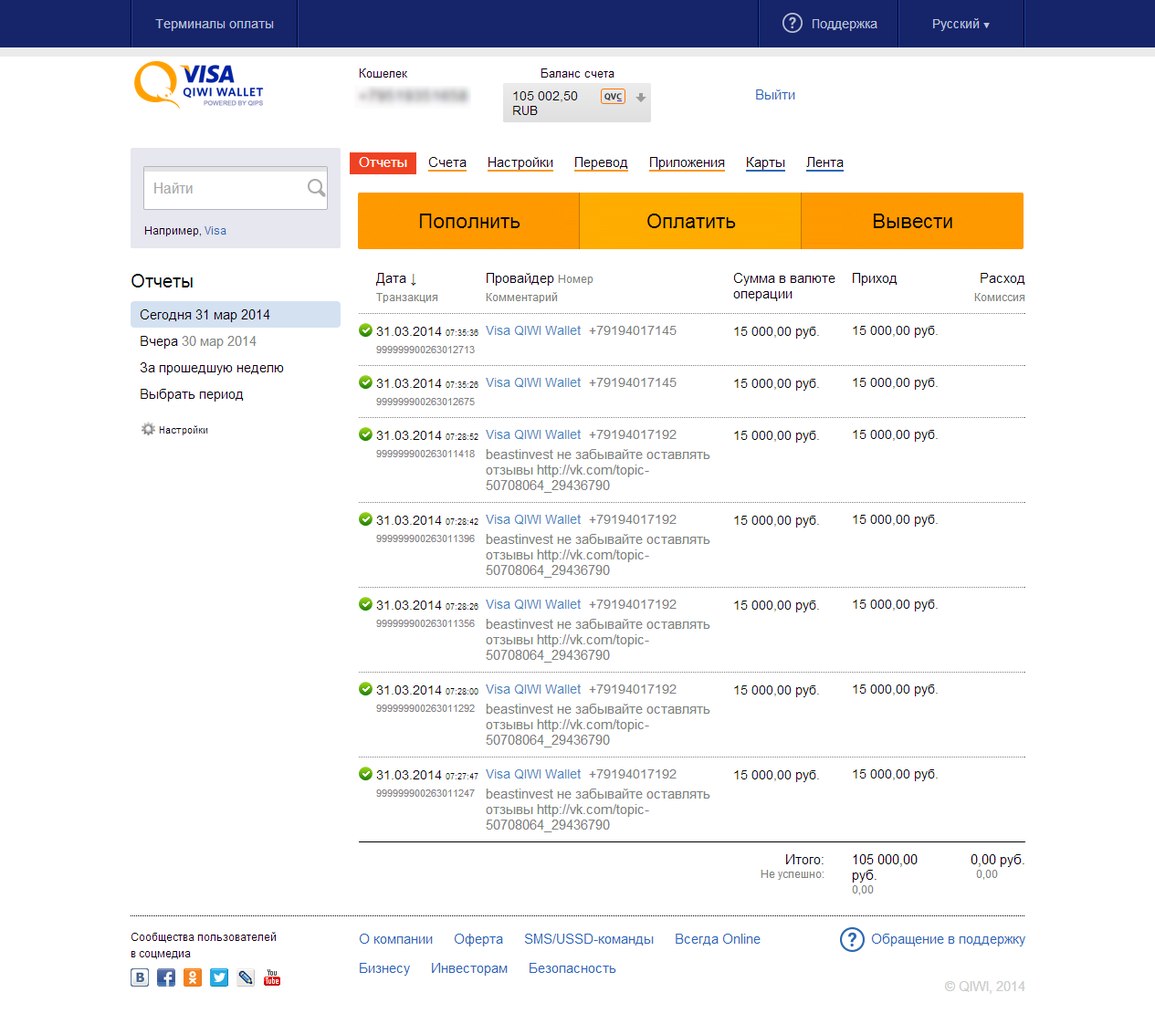Open the Приложения tab
Viewport: 1155px width, 1024px height.
coord(687,163)
